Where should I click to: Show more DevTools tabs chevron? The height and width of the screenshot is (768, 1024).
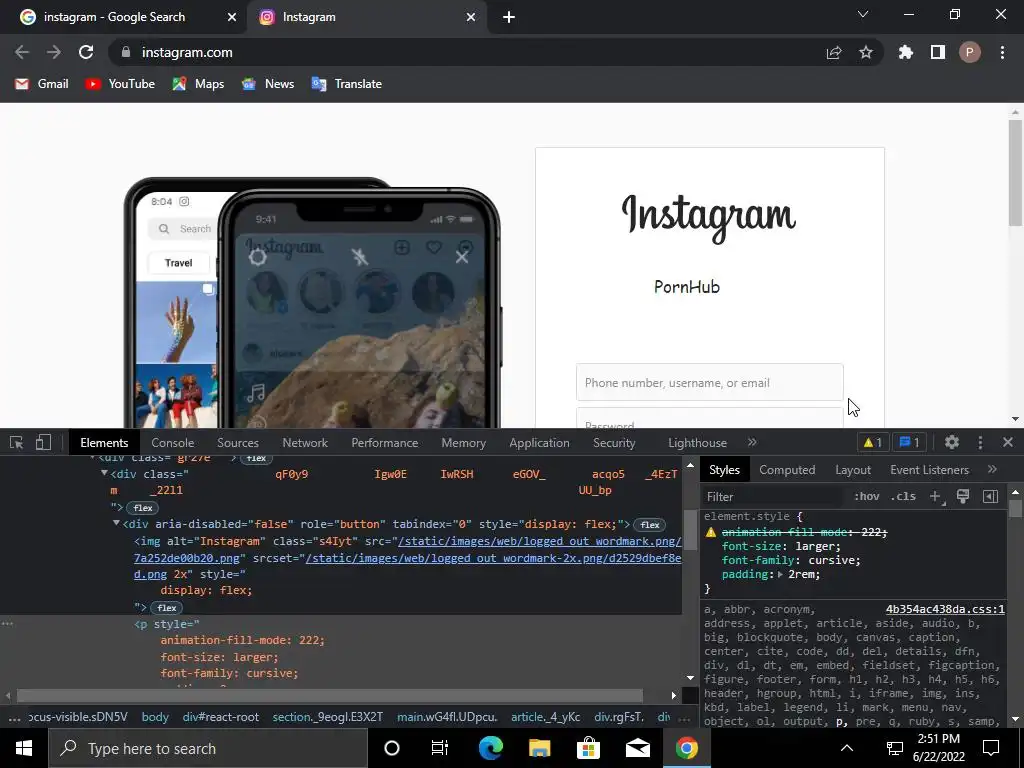752,442
